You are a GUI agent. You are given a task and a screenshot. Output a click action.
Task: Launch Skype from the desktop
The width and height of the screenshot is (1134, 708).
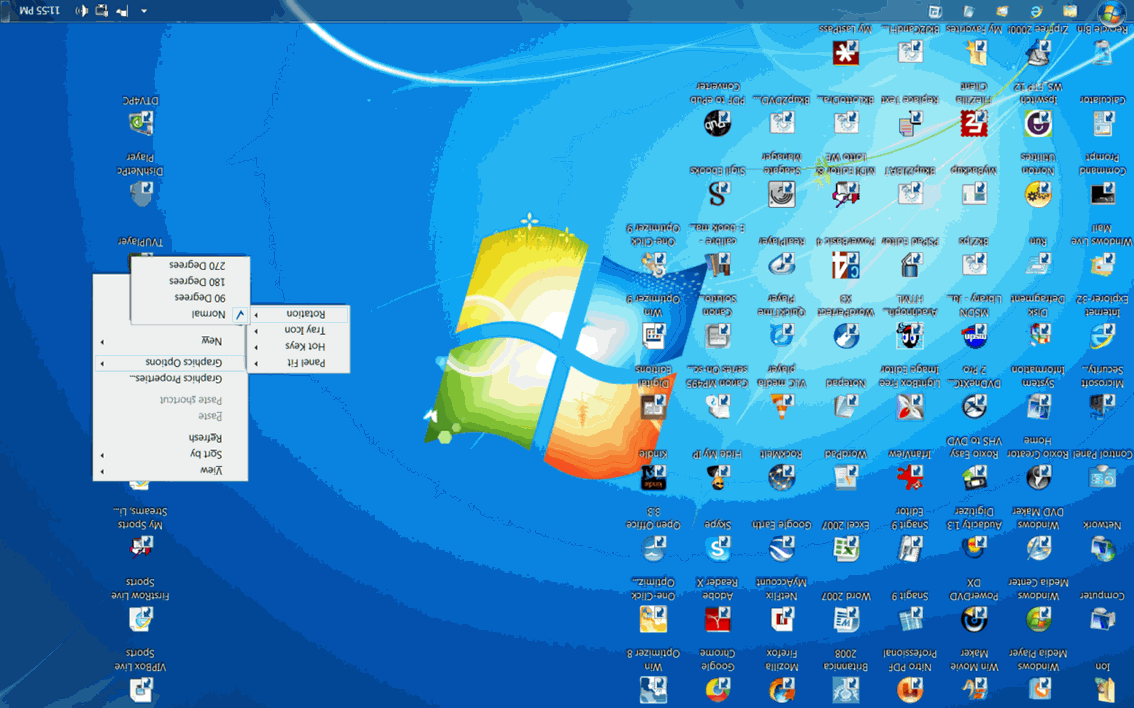[x=717, y=548]
